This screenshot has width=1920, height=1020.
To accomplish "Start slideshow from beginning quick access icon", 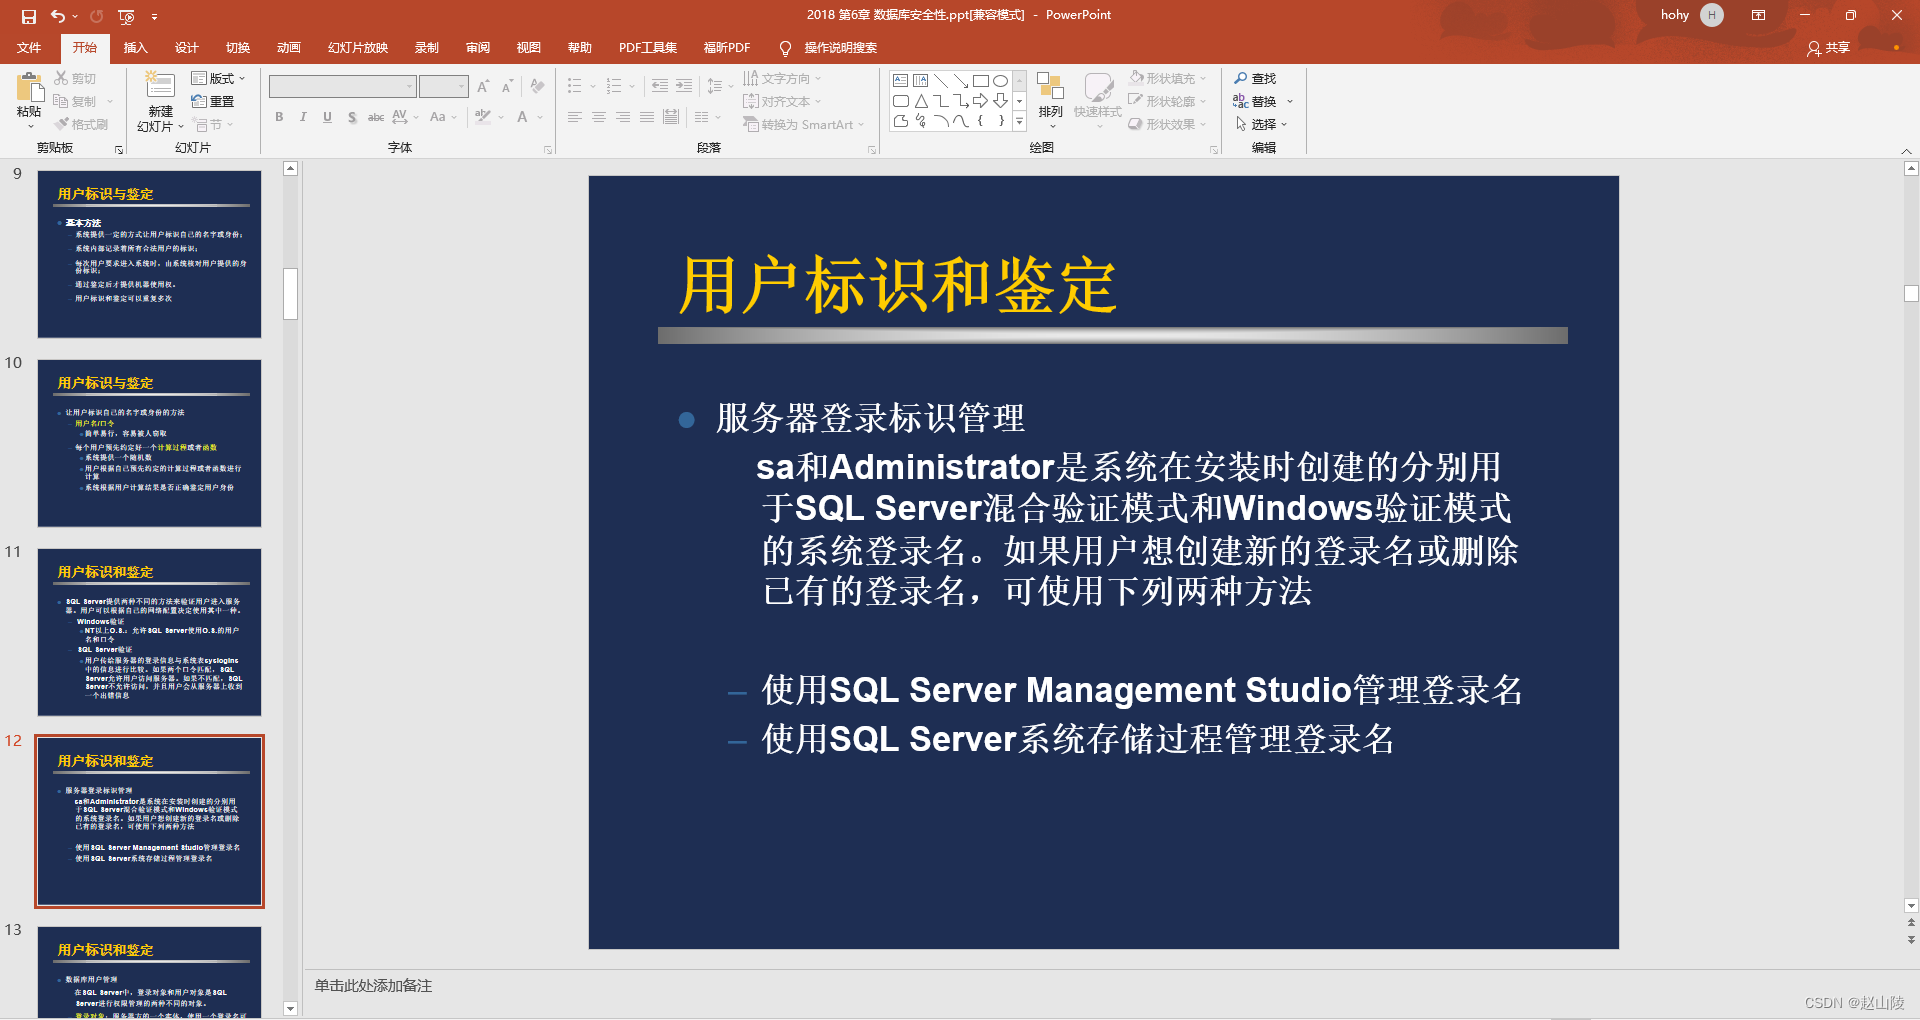I will point(126,16).
